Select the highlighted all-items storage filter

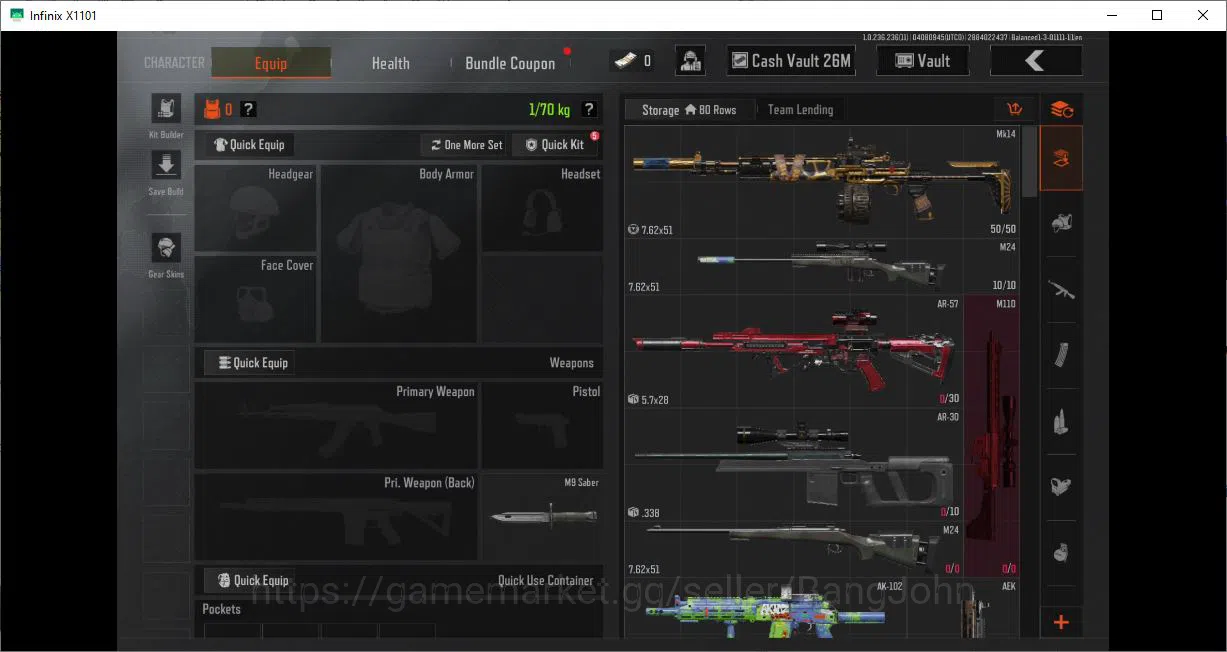click(x=1061, y=158)
